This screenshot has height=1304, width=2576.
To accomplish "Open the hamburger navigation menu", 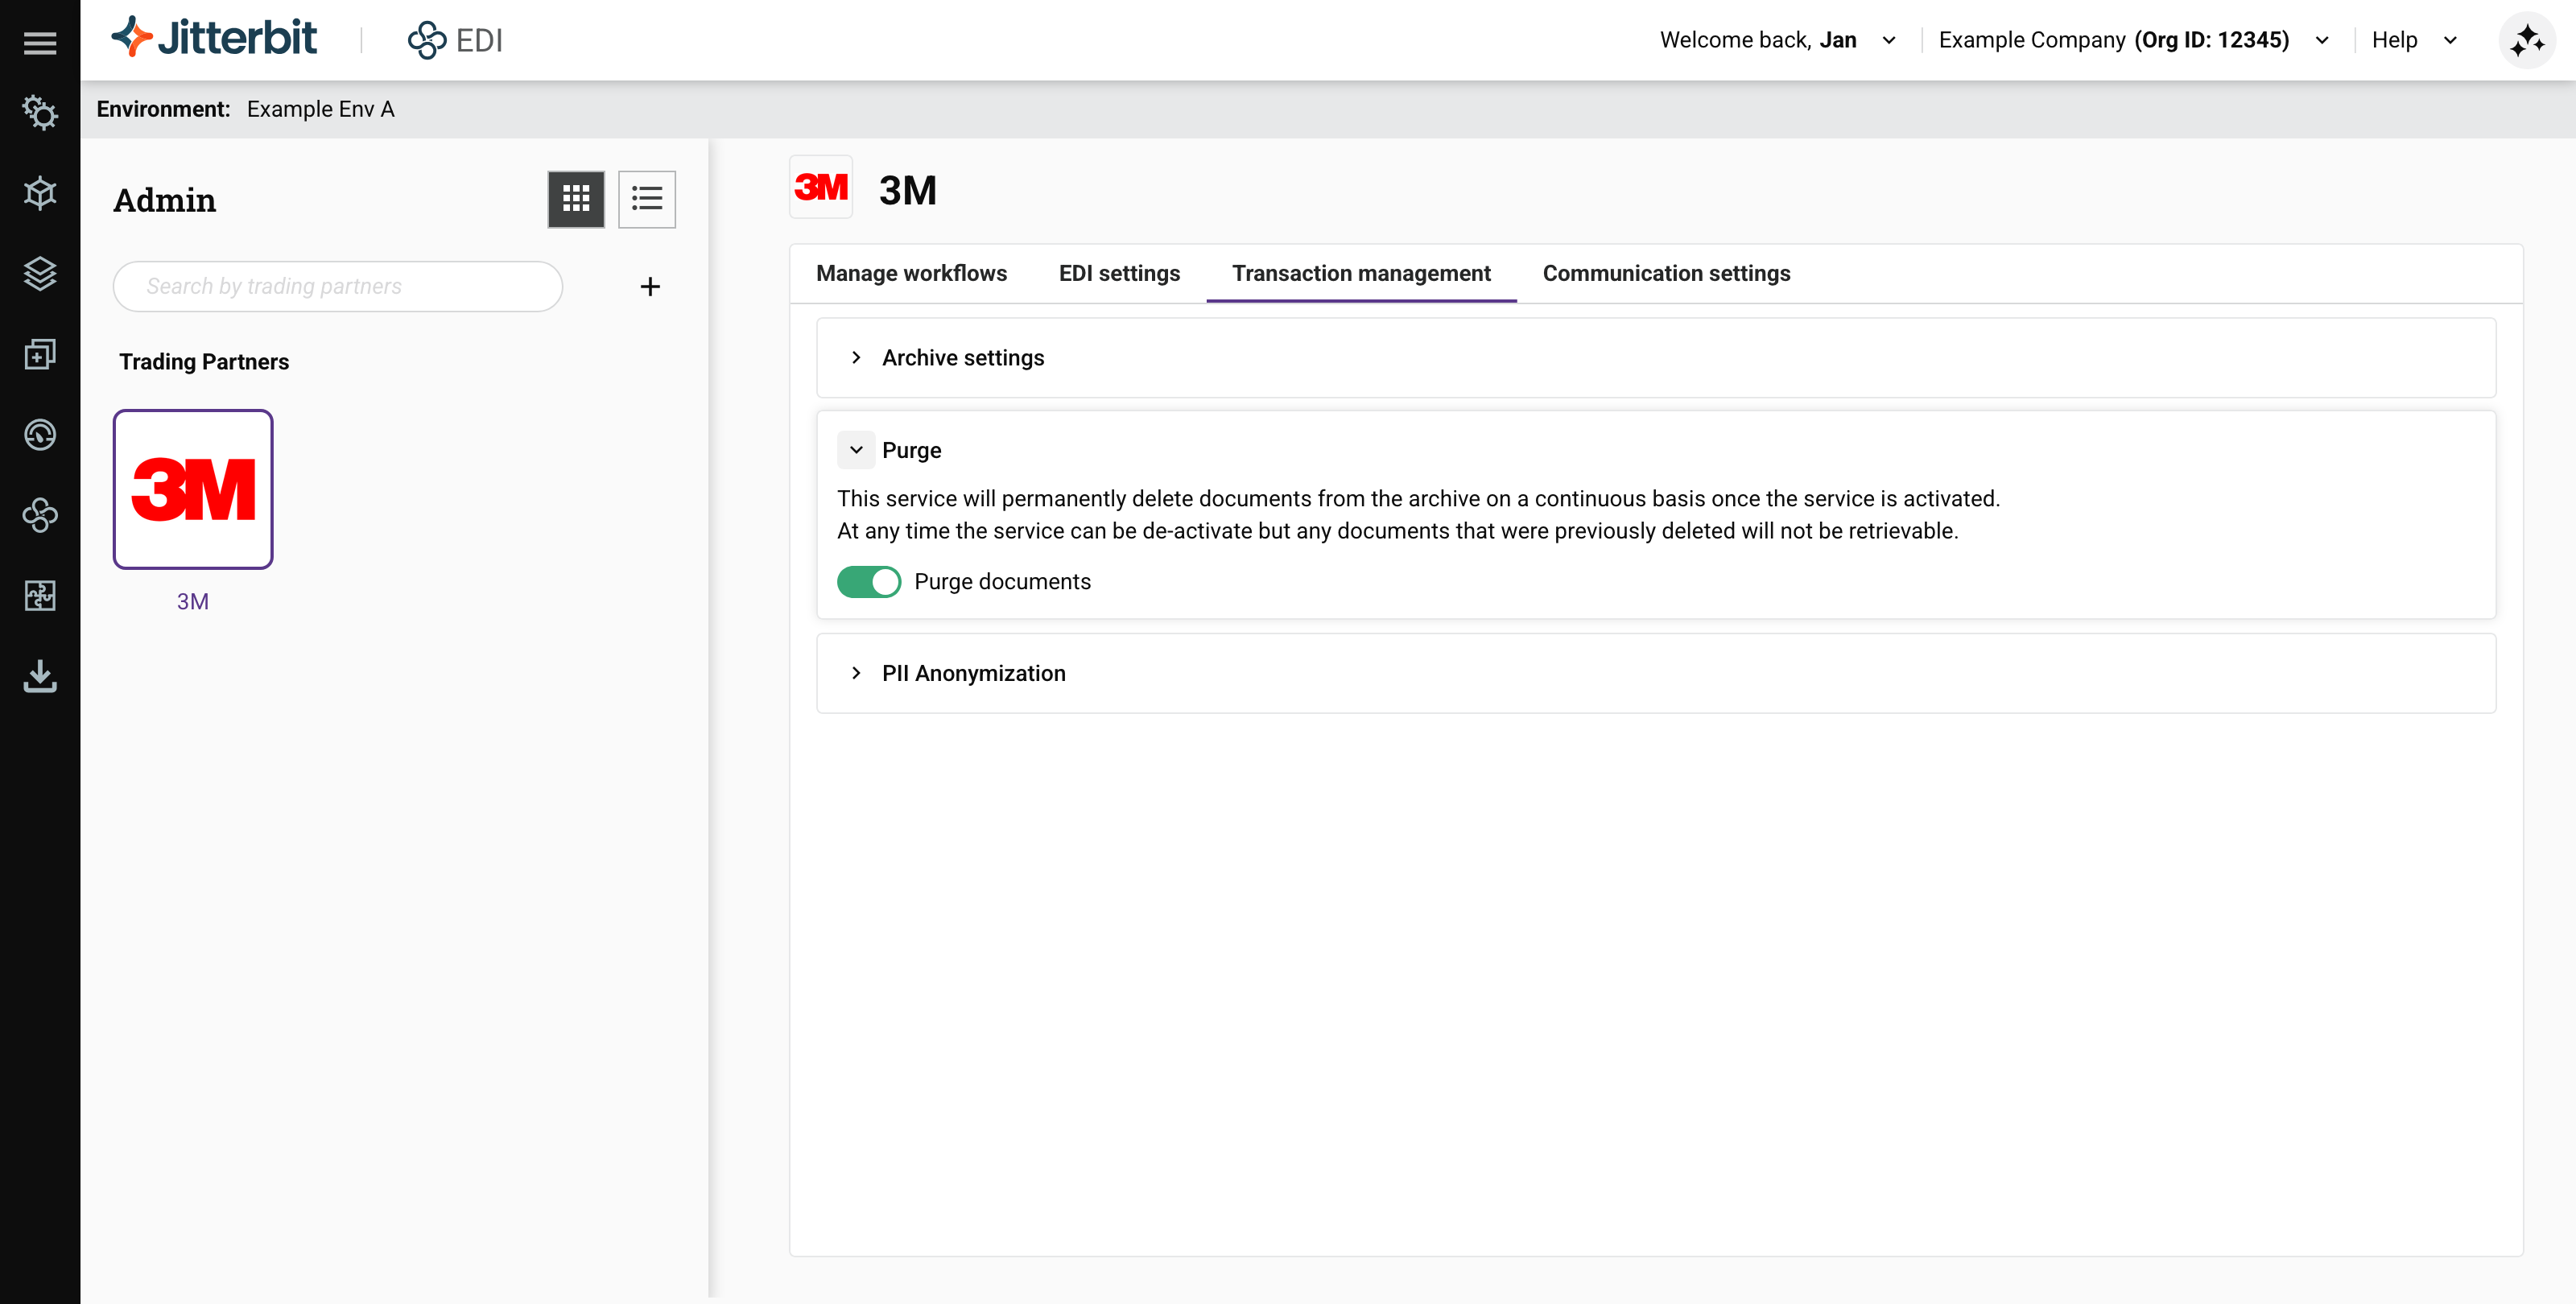I will tap(40, 42).
